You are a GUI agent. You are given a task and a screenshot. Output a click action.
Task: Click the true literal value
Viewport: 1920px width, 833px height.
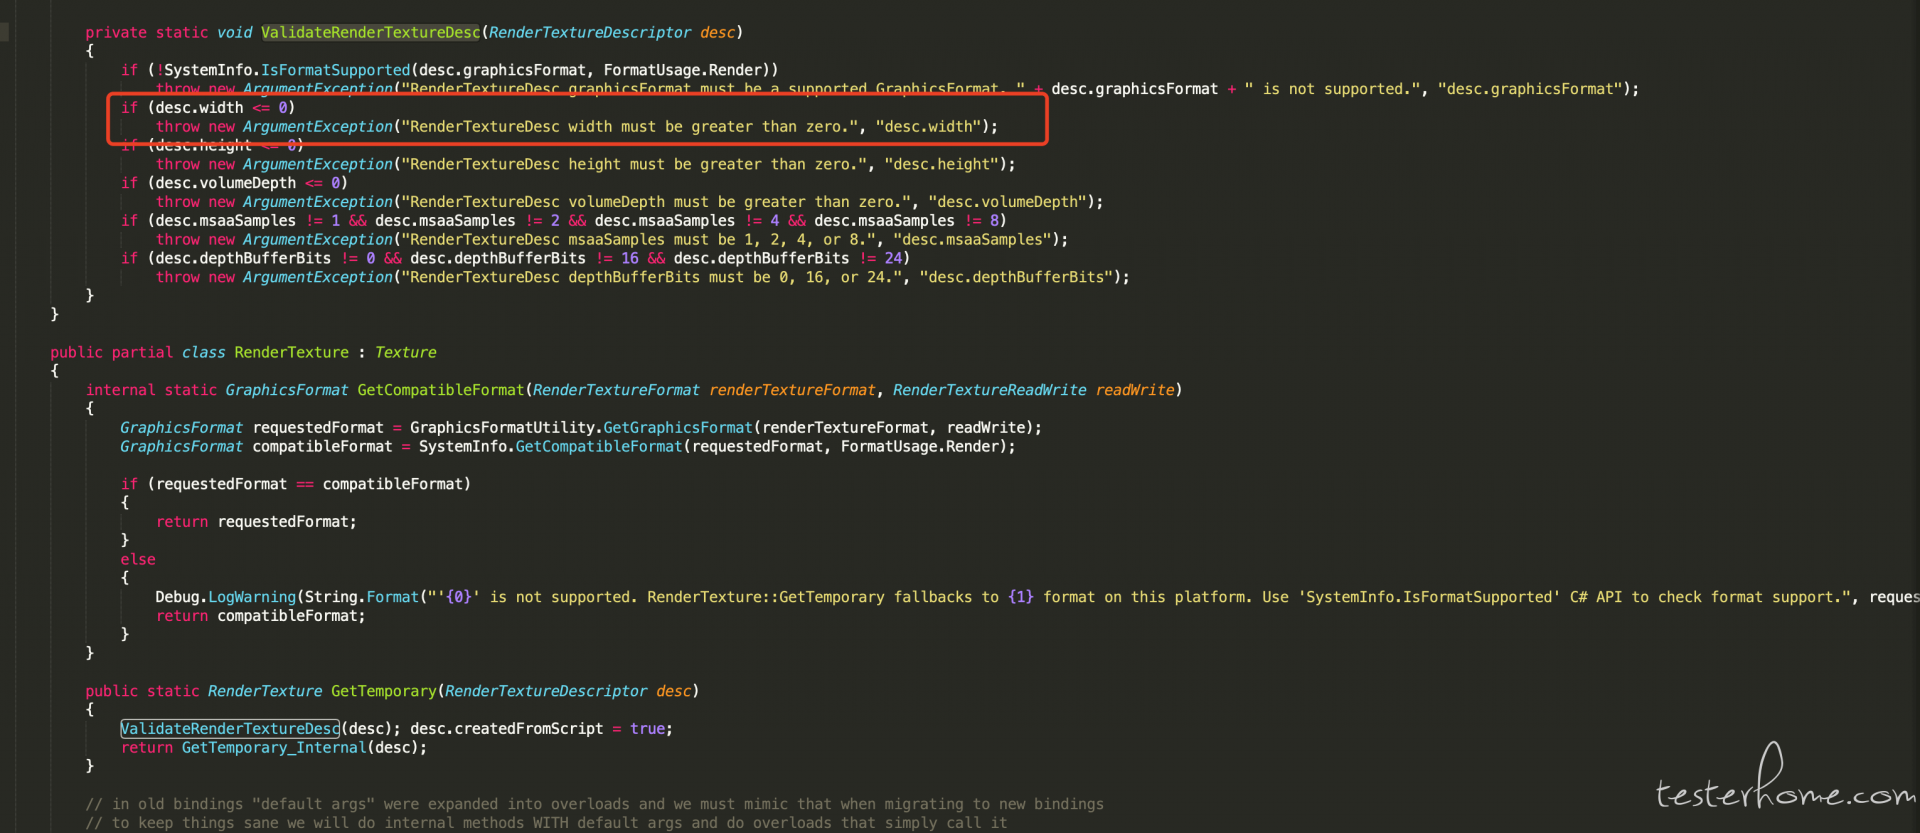647,729
